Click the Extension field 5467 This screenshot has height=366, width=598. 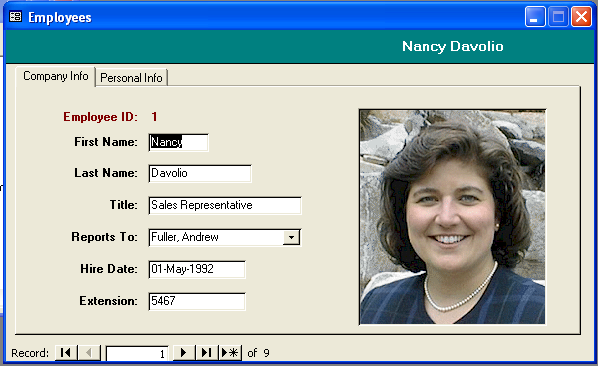click(197, 301)
